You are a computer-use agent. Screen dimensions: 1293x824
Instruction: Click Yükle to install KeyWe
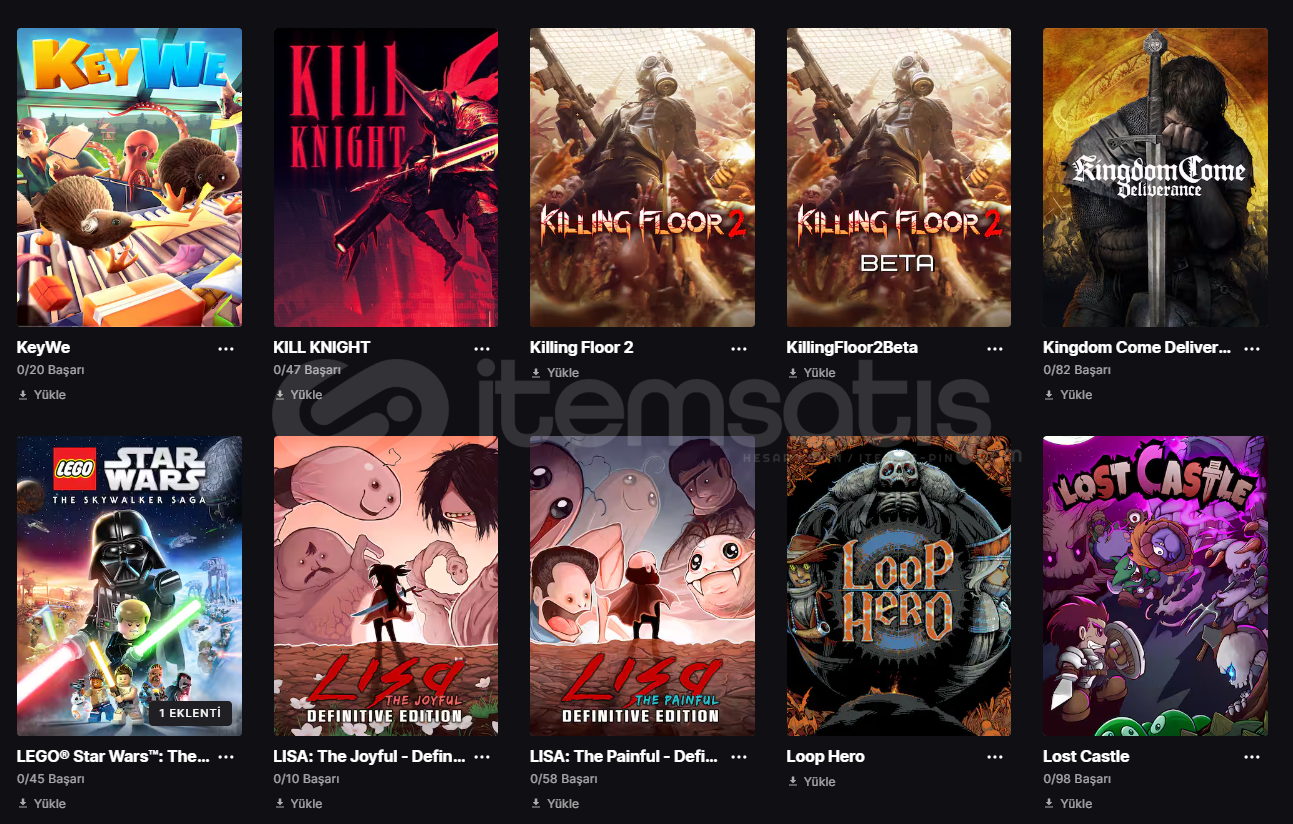pyautogui.click(x=41, y=395)
